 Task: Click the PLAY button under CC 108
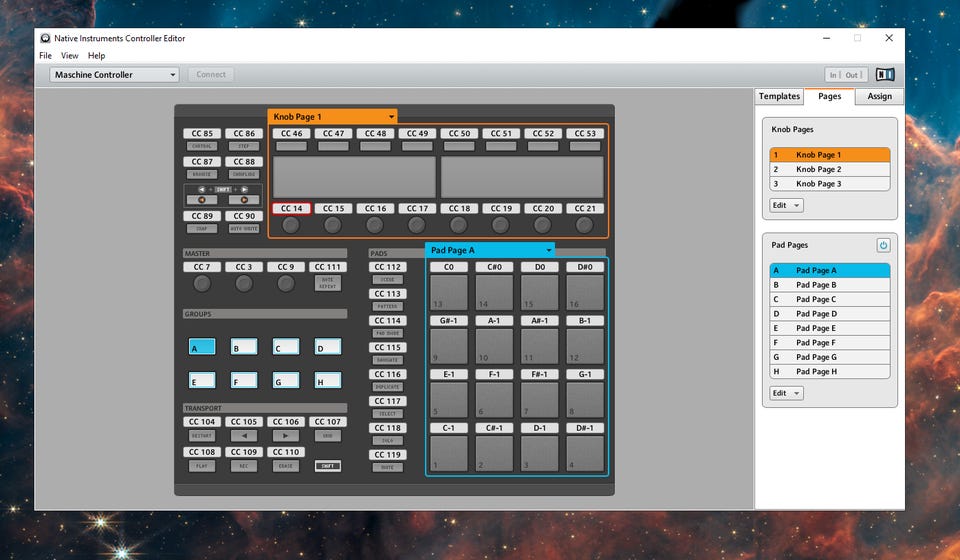tap(202, 466)
